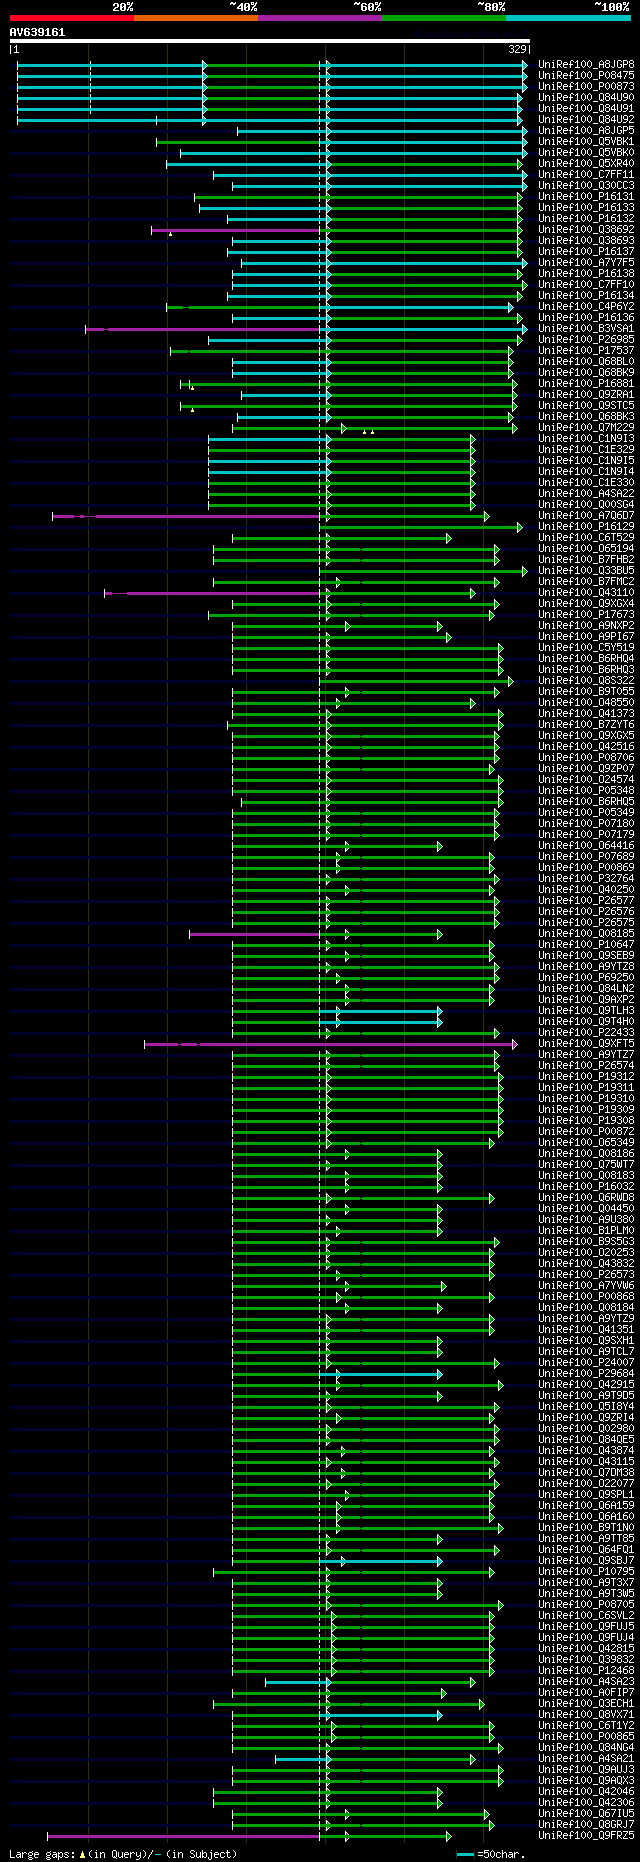Select the UniRef100_Q43874 label

pos(586,1450)
